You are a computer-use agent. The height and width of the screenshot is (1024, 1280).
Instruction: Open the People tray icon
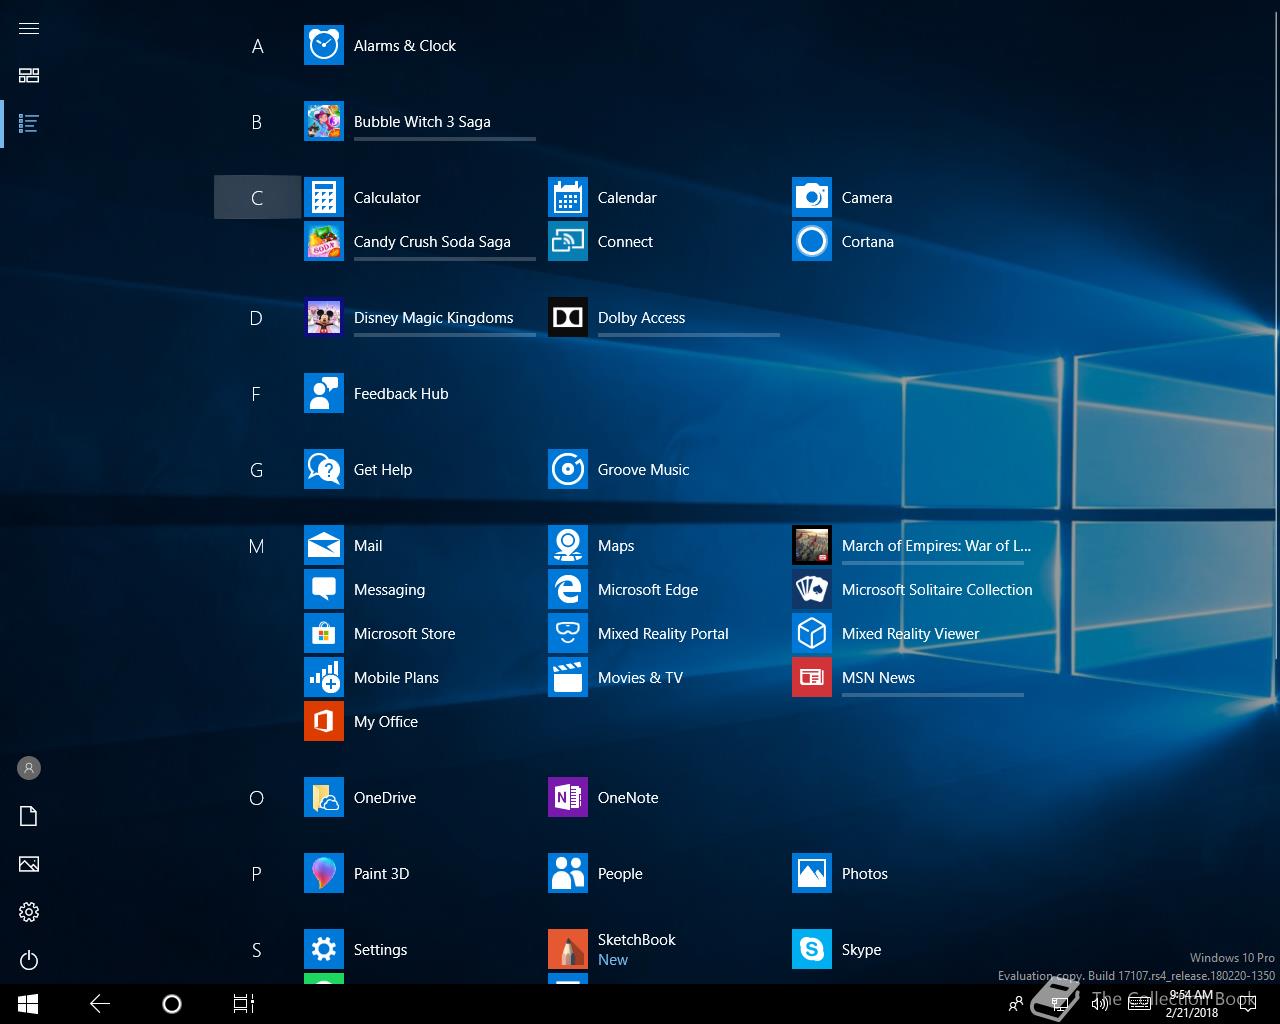pyautogui.click(x=1016, y=1004)
